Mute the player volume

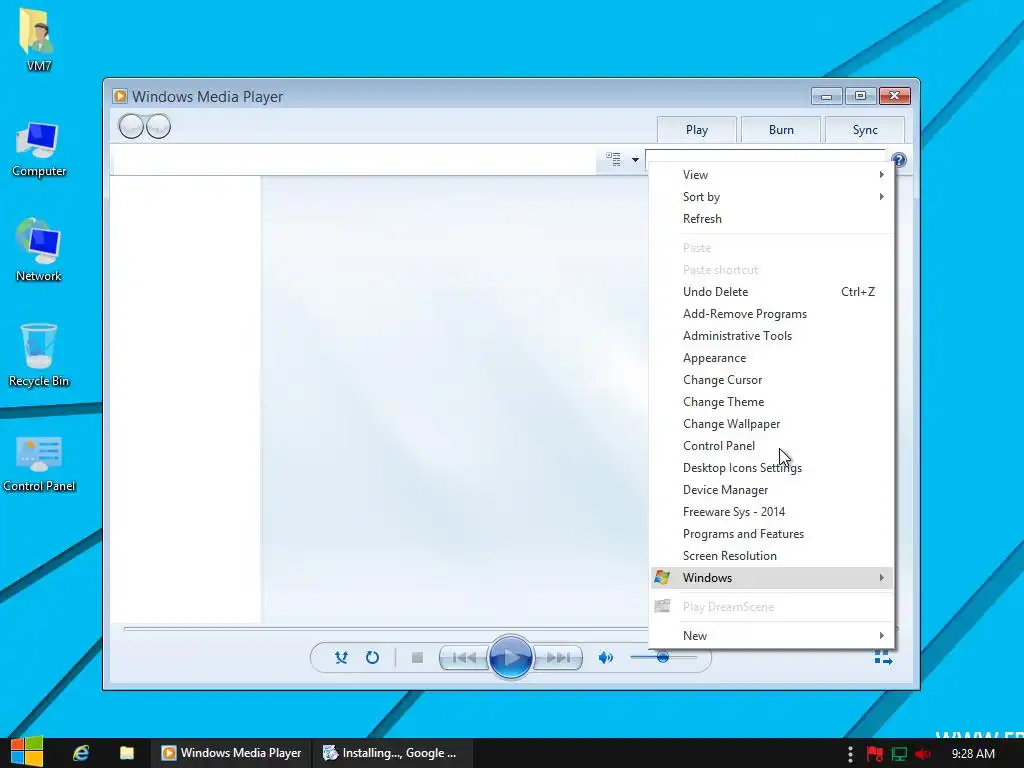[605, 658]
